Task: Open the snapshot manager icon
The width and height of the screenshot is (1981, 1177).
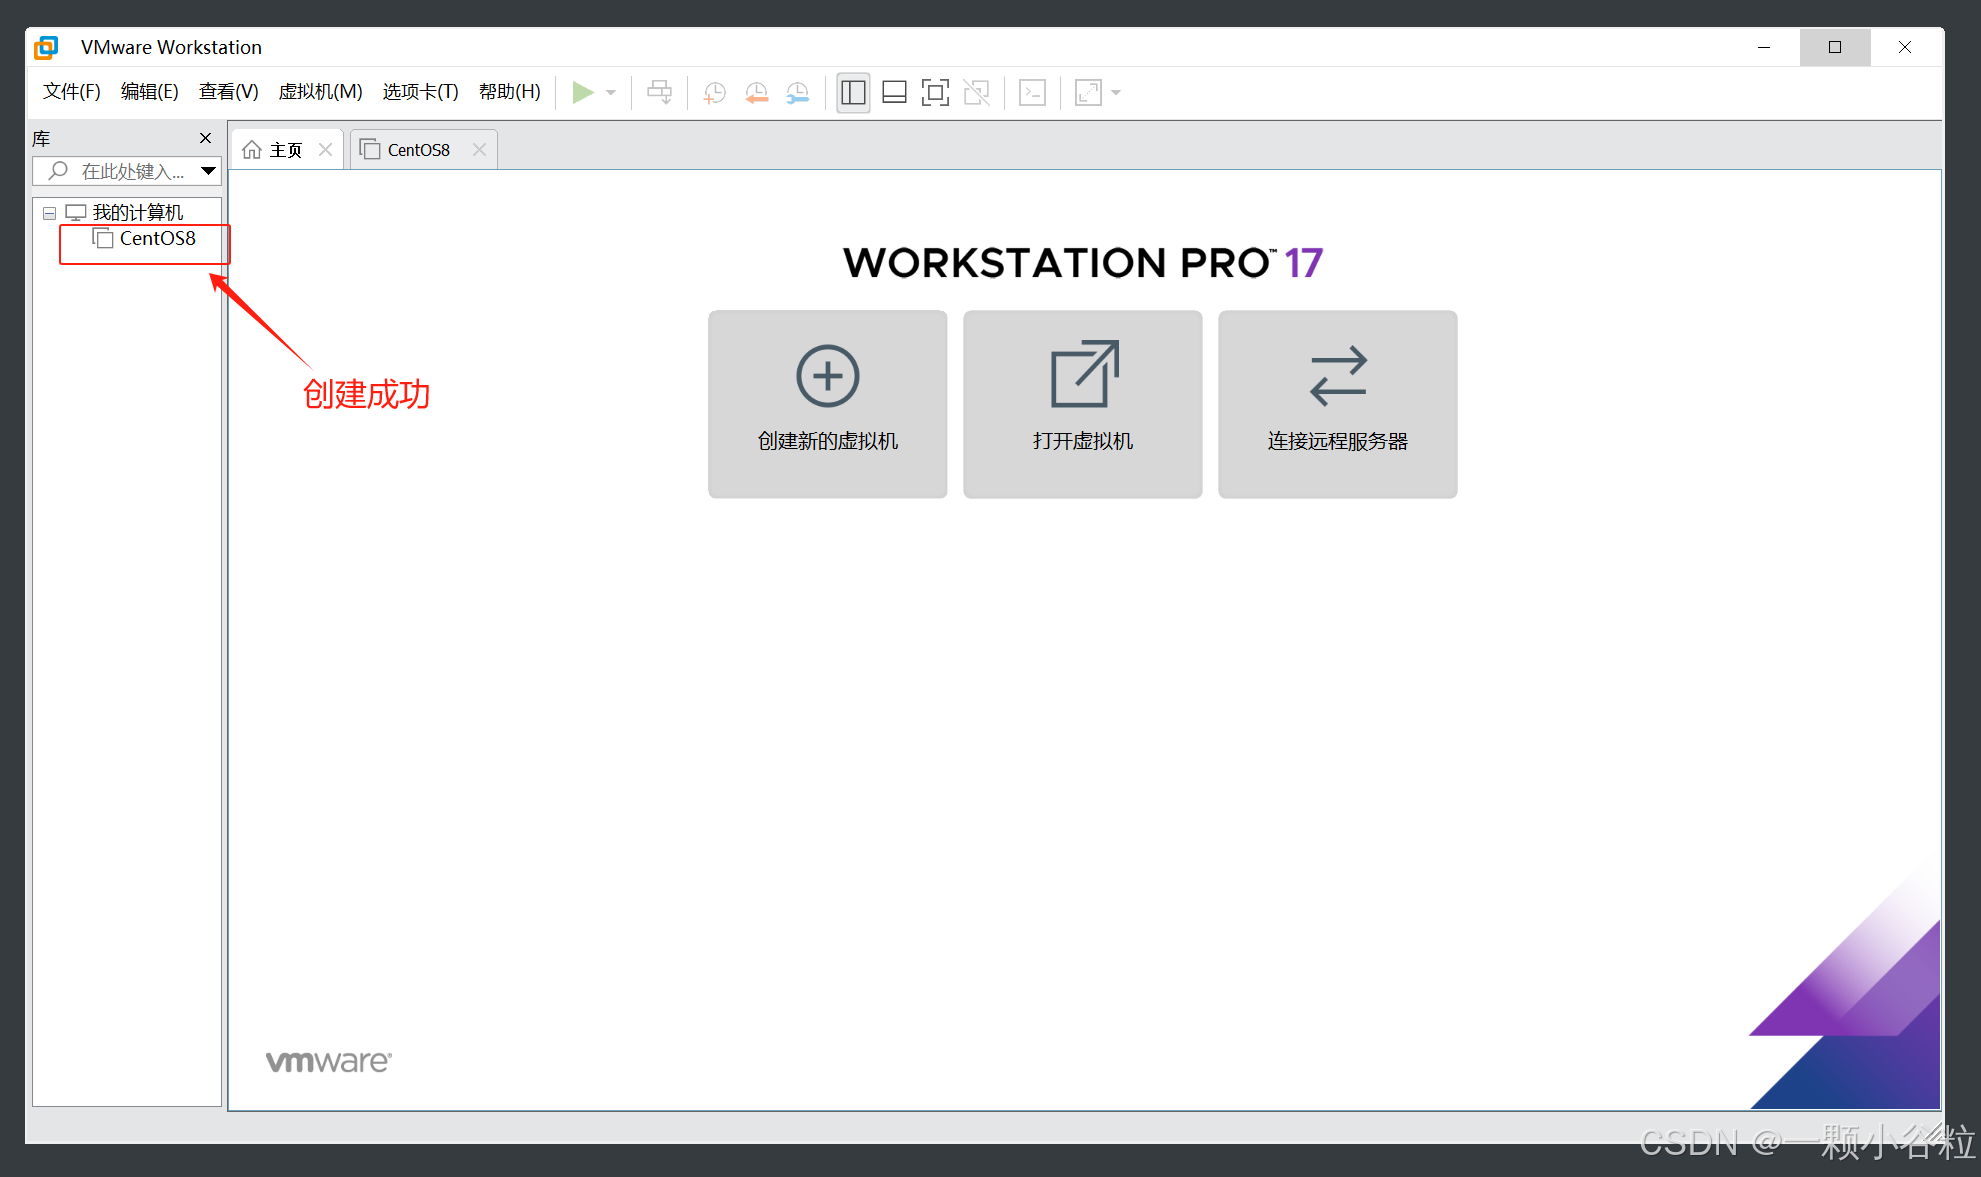Action: click(798, 93)
